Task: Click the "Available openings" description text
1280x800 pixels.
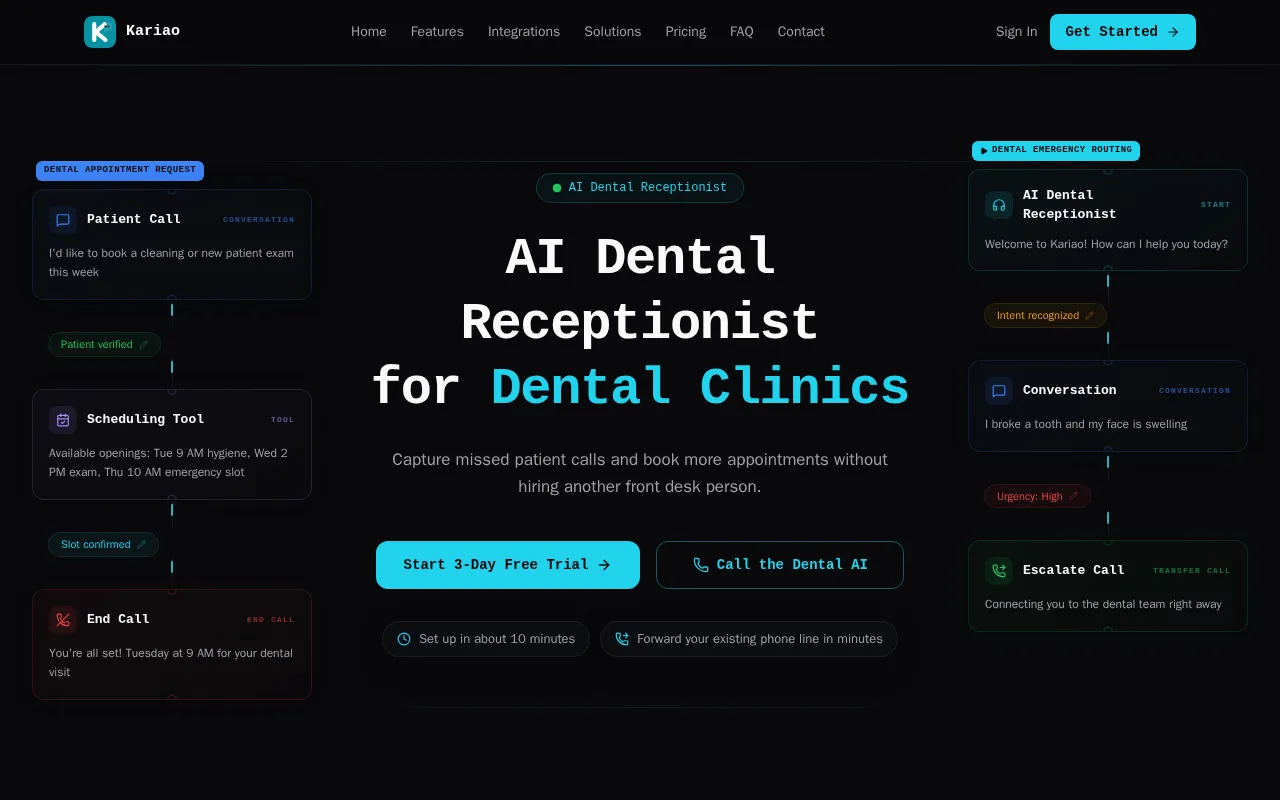Action: coord(168,463)
